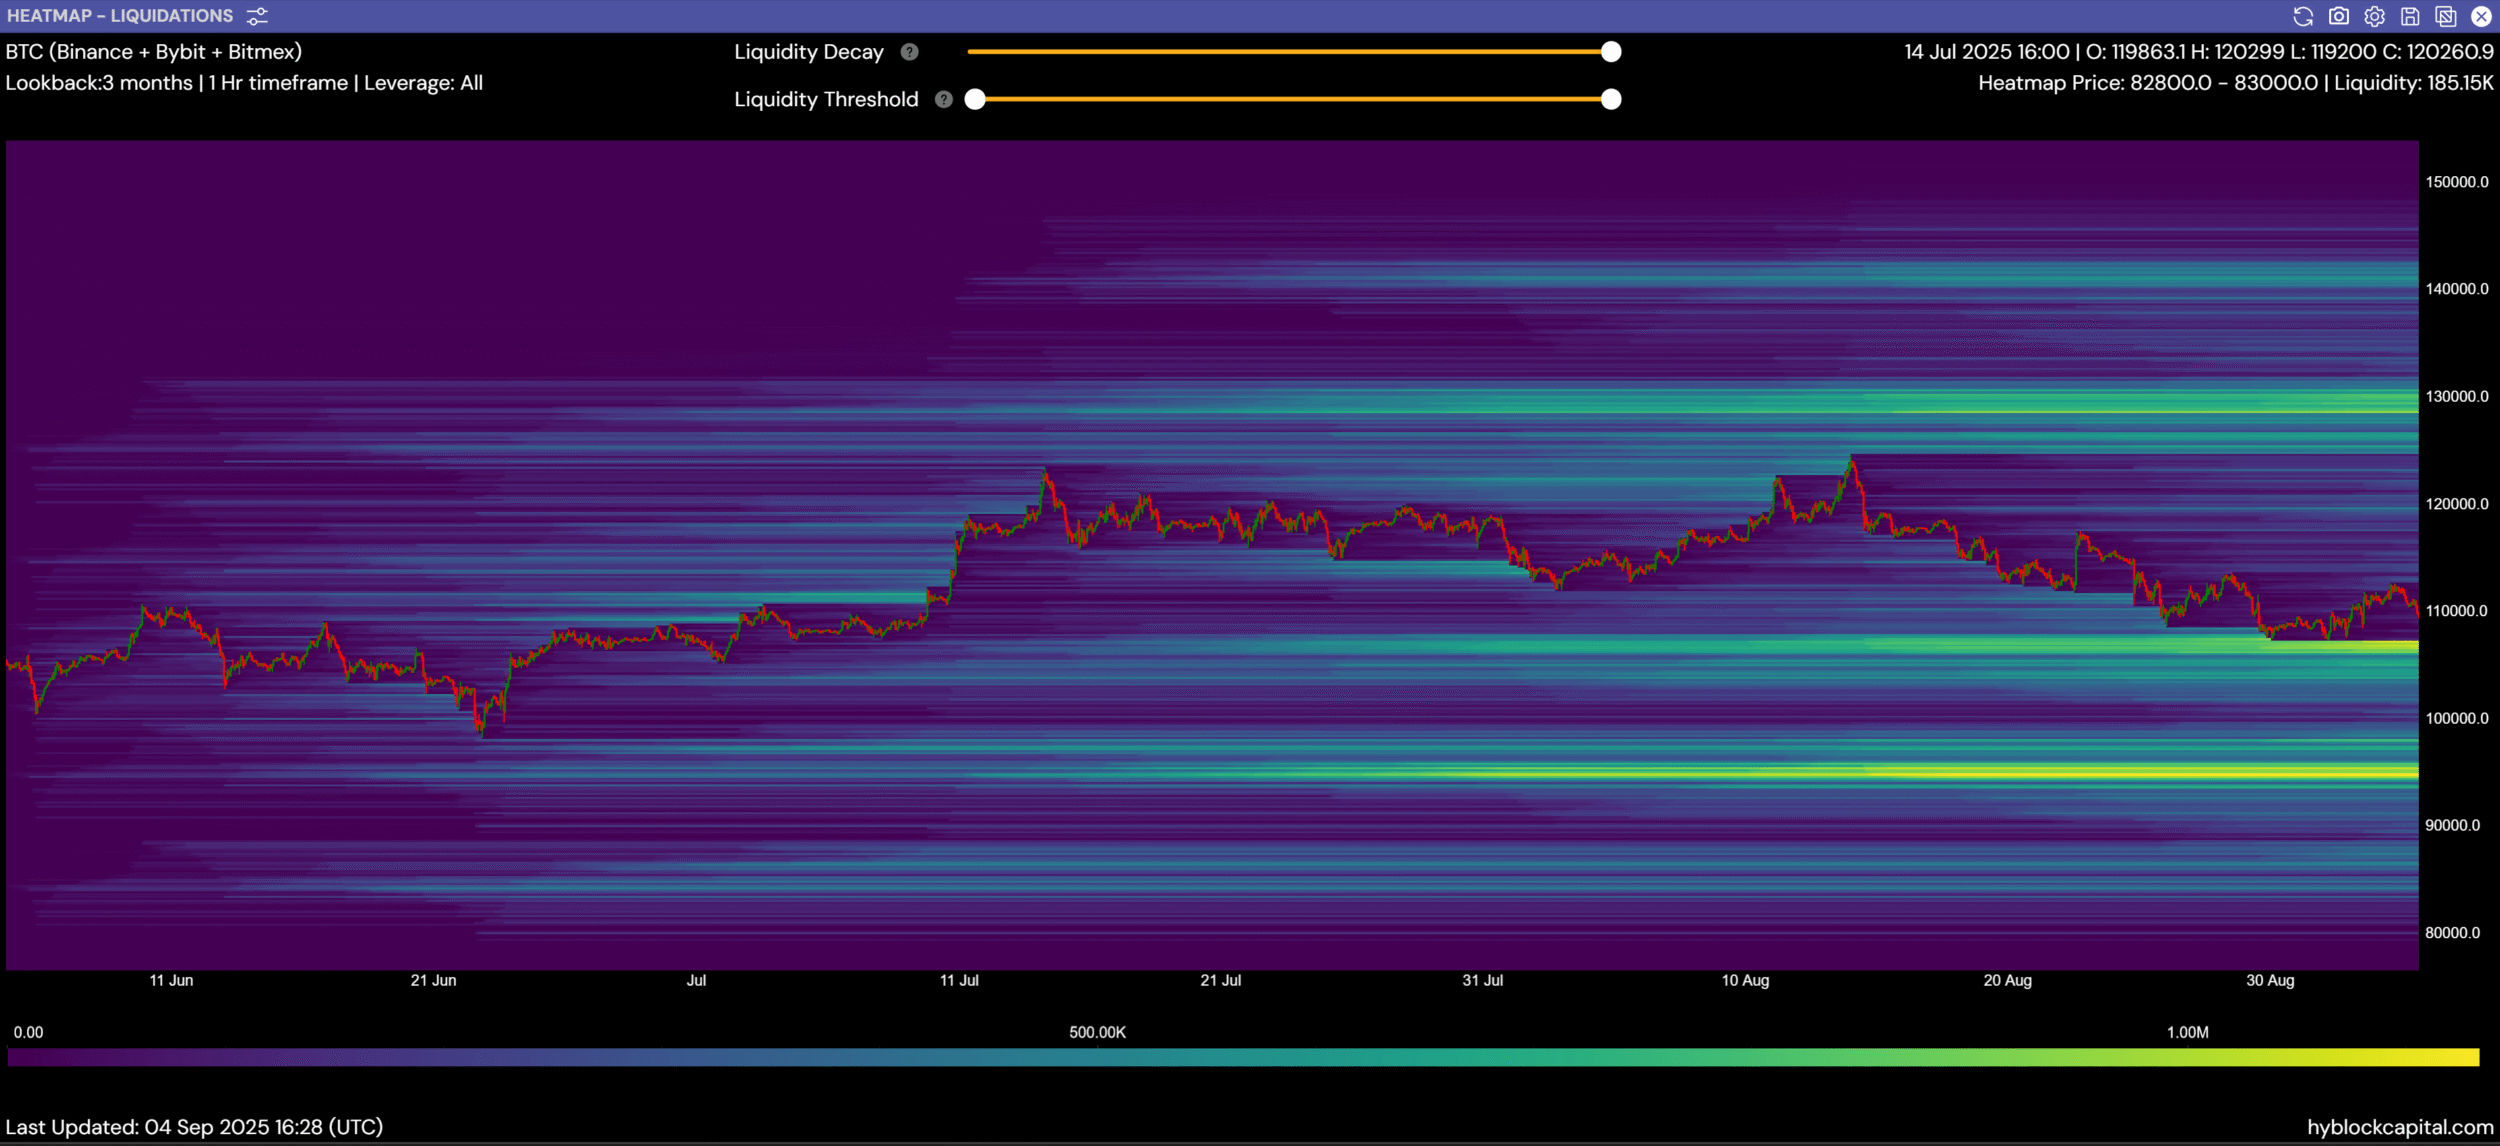Click the 21 Jul date on time axis
Image resolution: width=2500 pixels, height=1146 pixels.
[1220, 980]
